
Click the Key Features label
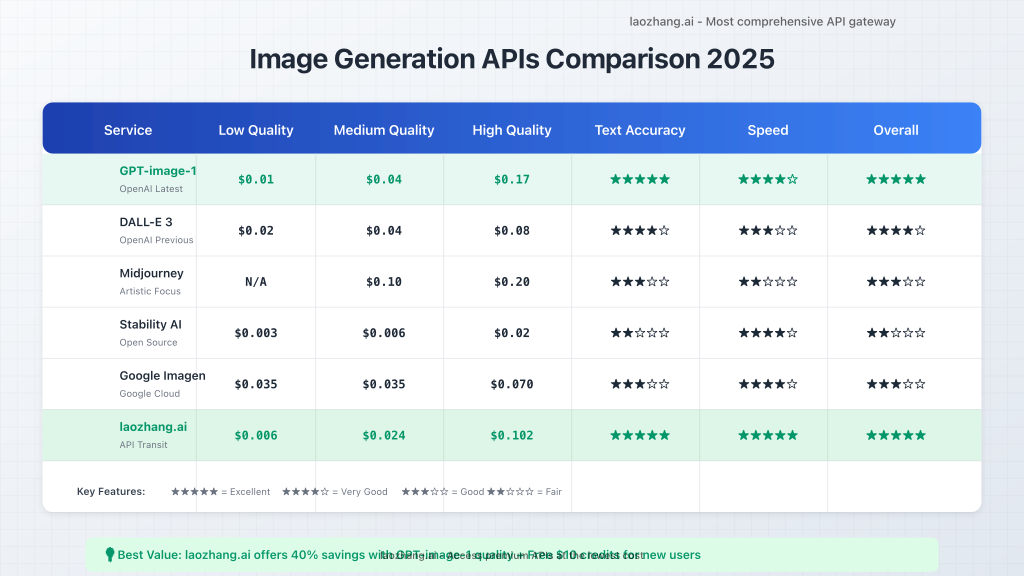click(111, 492)
